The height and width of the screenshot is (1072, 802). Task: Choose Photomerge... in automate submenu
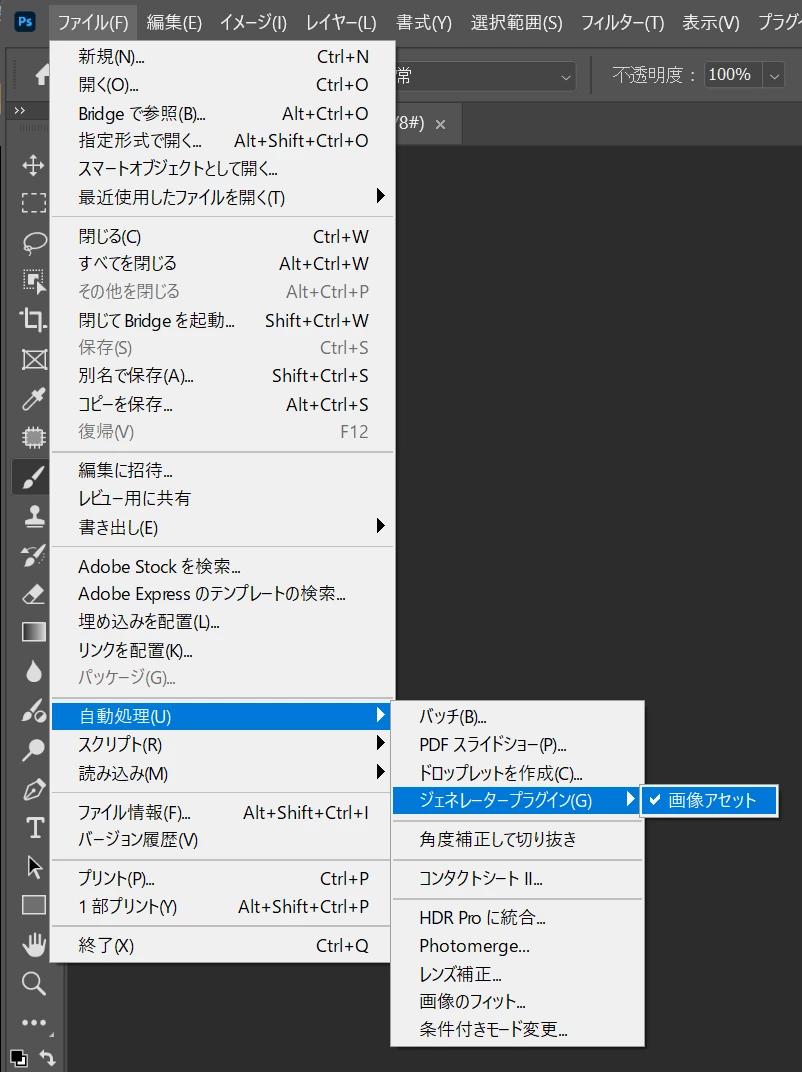516,946
